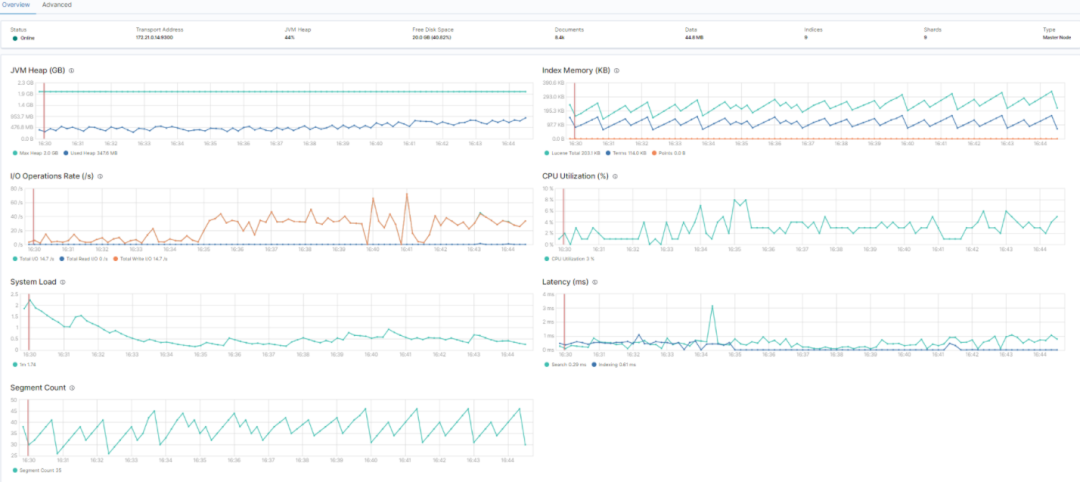Click the Documents count value

[559, 37]
